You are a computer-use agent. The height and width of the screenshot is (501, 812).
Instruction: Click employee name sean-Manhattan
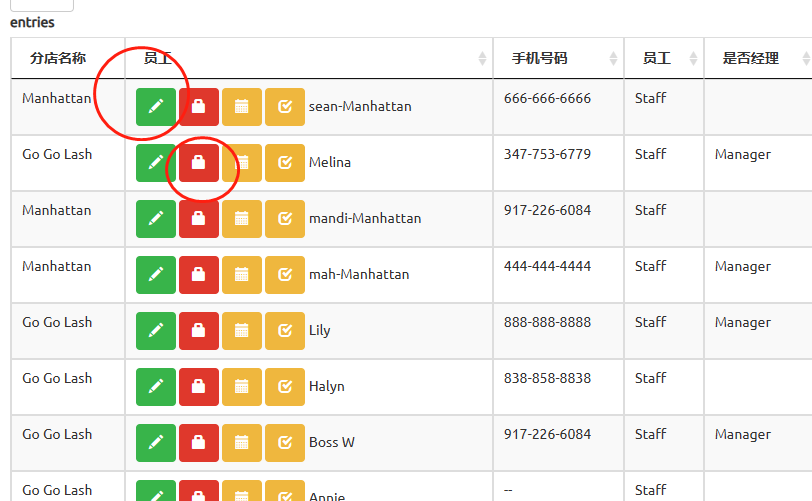coord(360,106)
